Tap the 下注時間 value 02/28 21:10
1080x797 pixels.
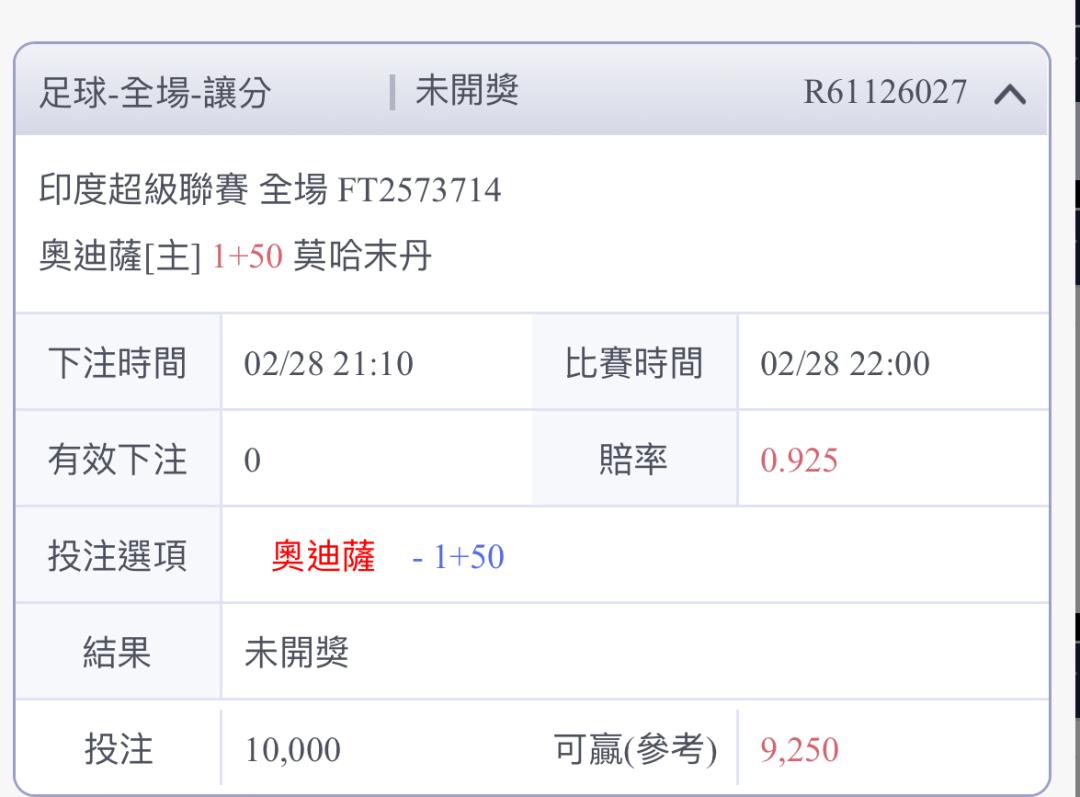point(329,364)
